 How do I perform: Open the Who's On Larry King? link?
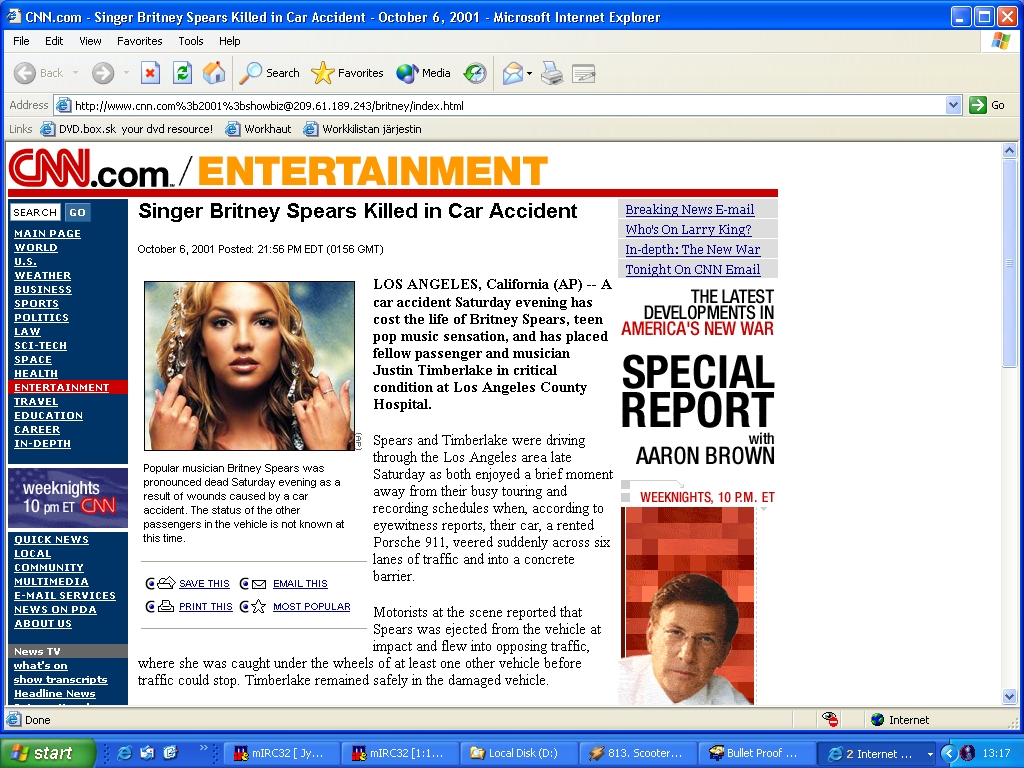[x=688, y=229]
